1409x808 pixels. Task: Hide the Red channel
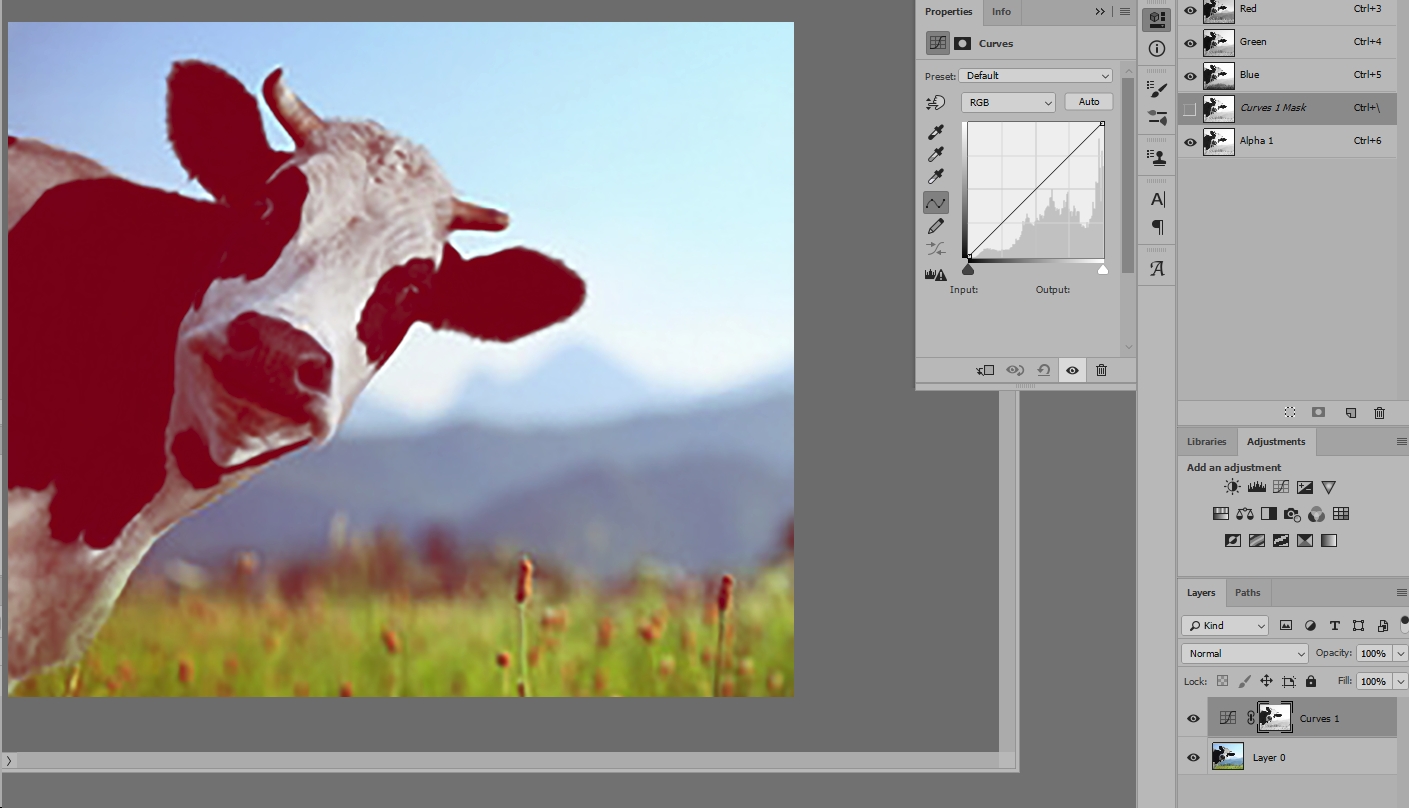tap(1190, 9)
